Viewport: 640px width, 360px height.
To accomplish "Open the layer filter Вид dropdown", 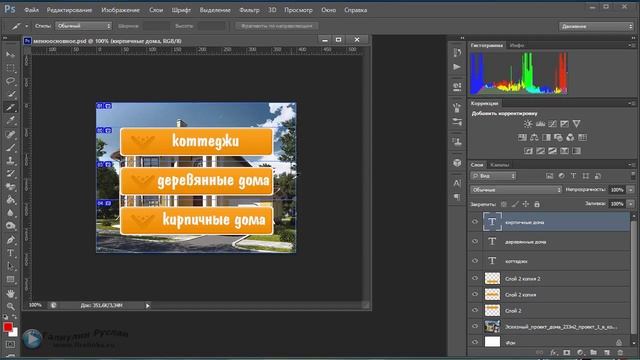I will click(x=493, y=176).
